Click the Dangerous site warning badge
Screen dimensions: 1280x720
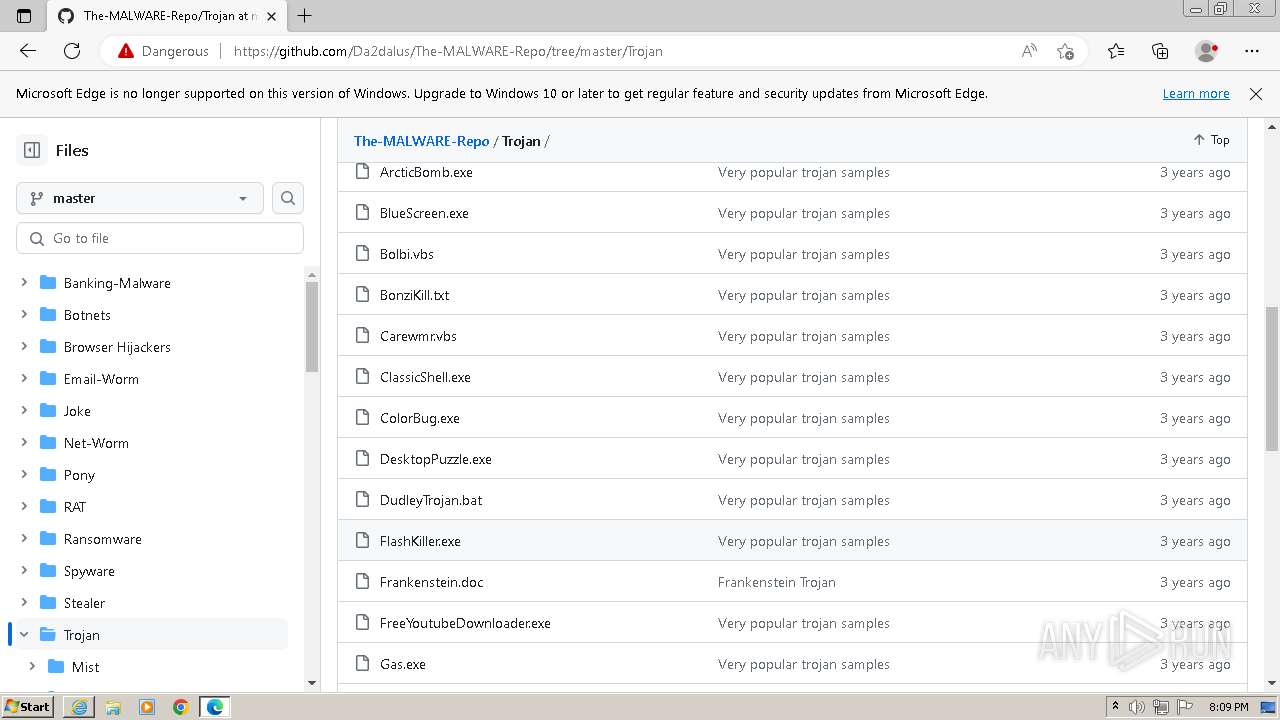[164, 51]
